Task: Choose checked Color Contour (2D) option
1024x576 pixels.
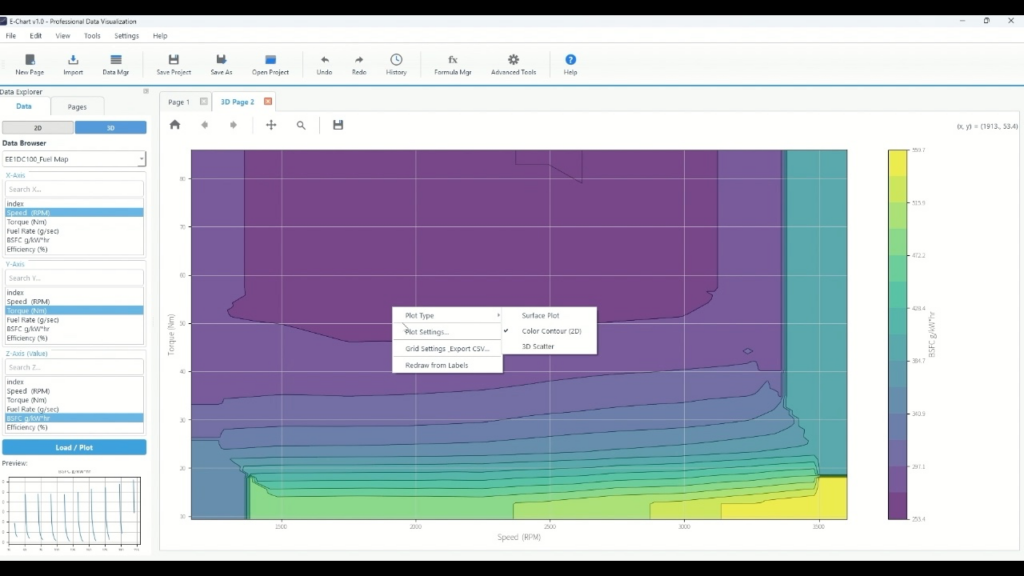Action: tap(551, 331)
